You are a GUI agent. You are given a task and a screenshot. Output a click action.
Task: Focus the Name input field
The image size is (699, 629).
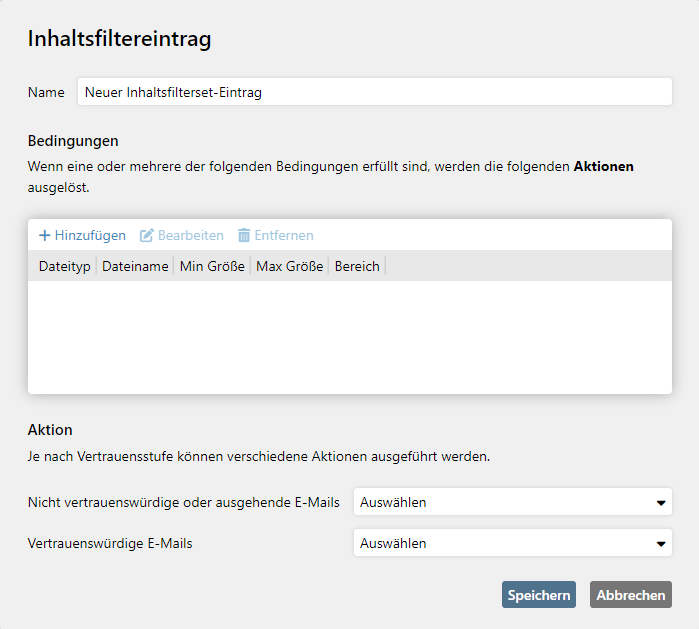click(375, 92)
